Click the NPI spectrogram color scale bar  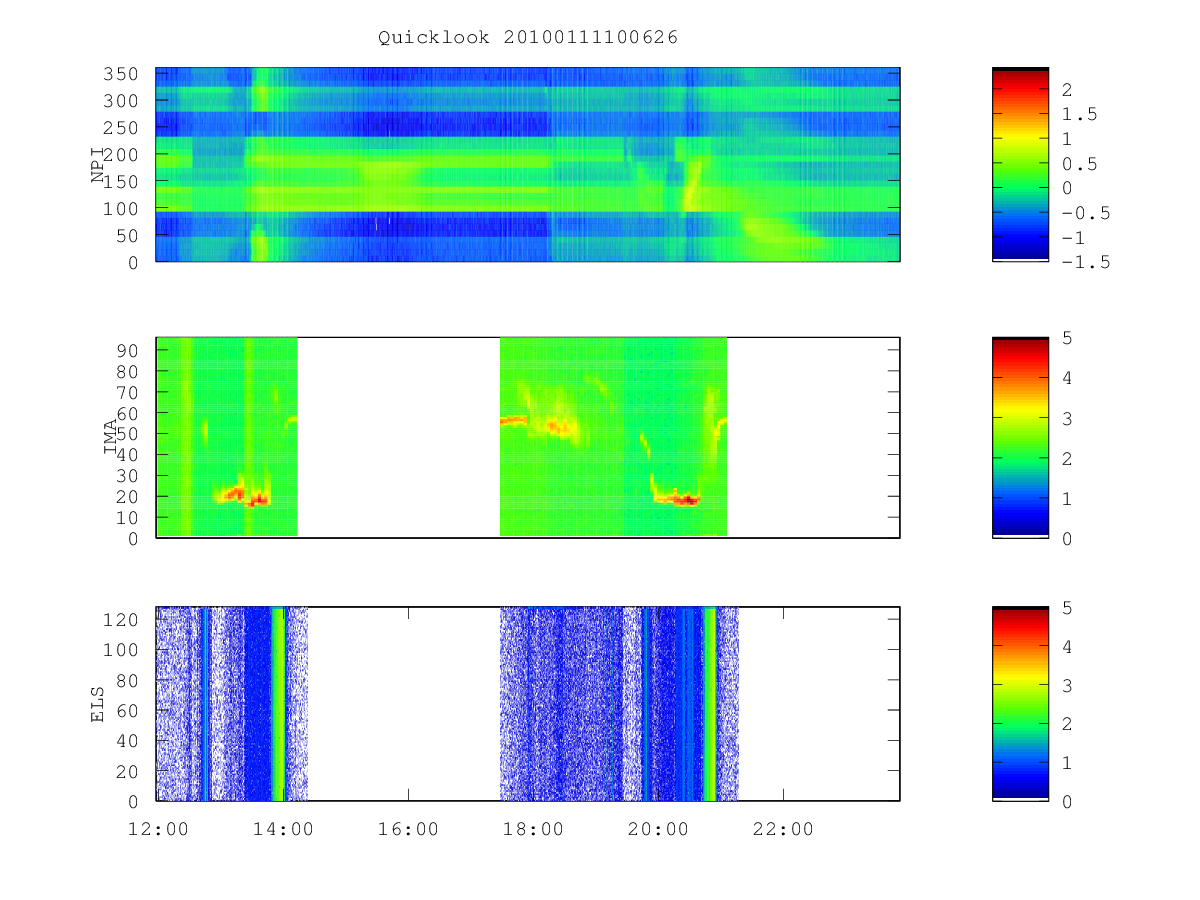1020,164
